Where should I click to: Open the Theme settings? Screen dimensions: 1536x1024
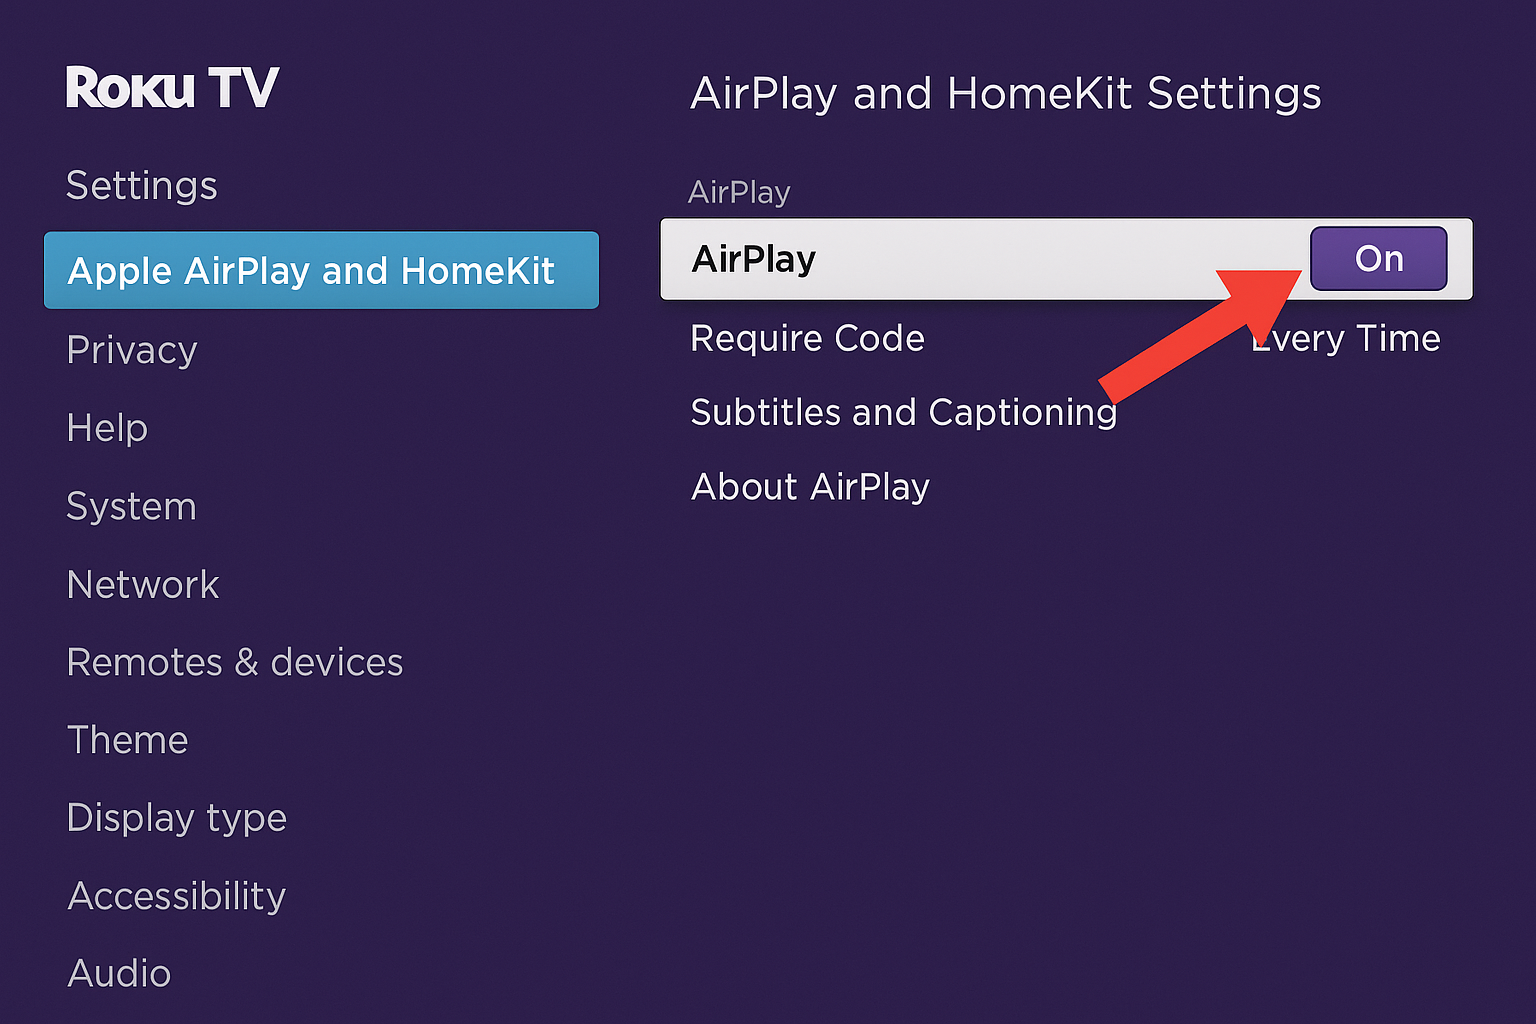127,740
